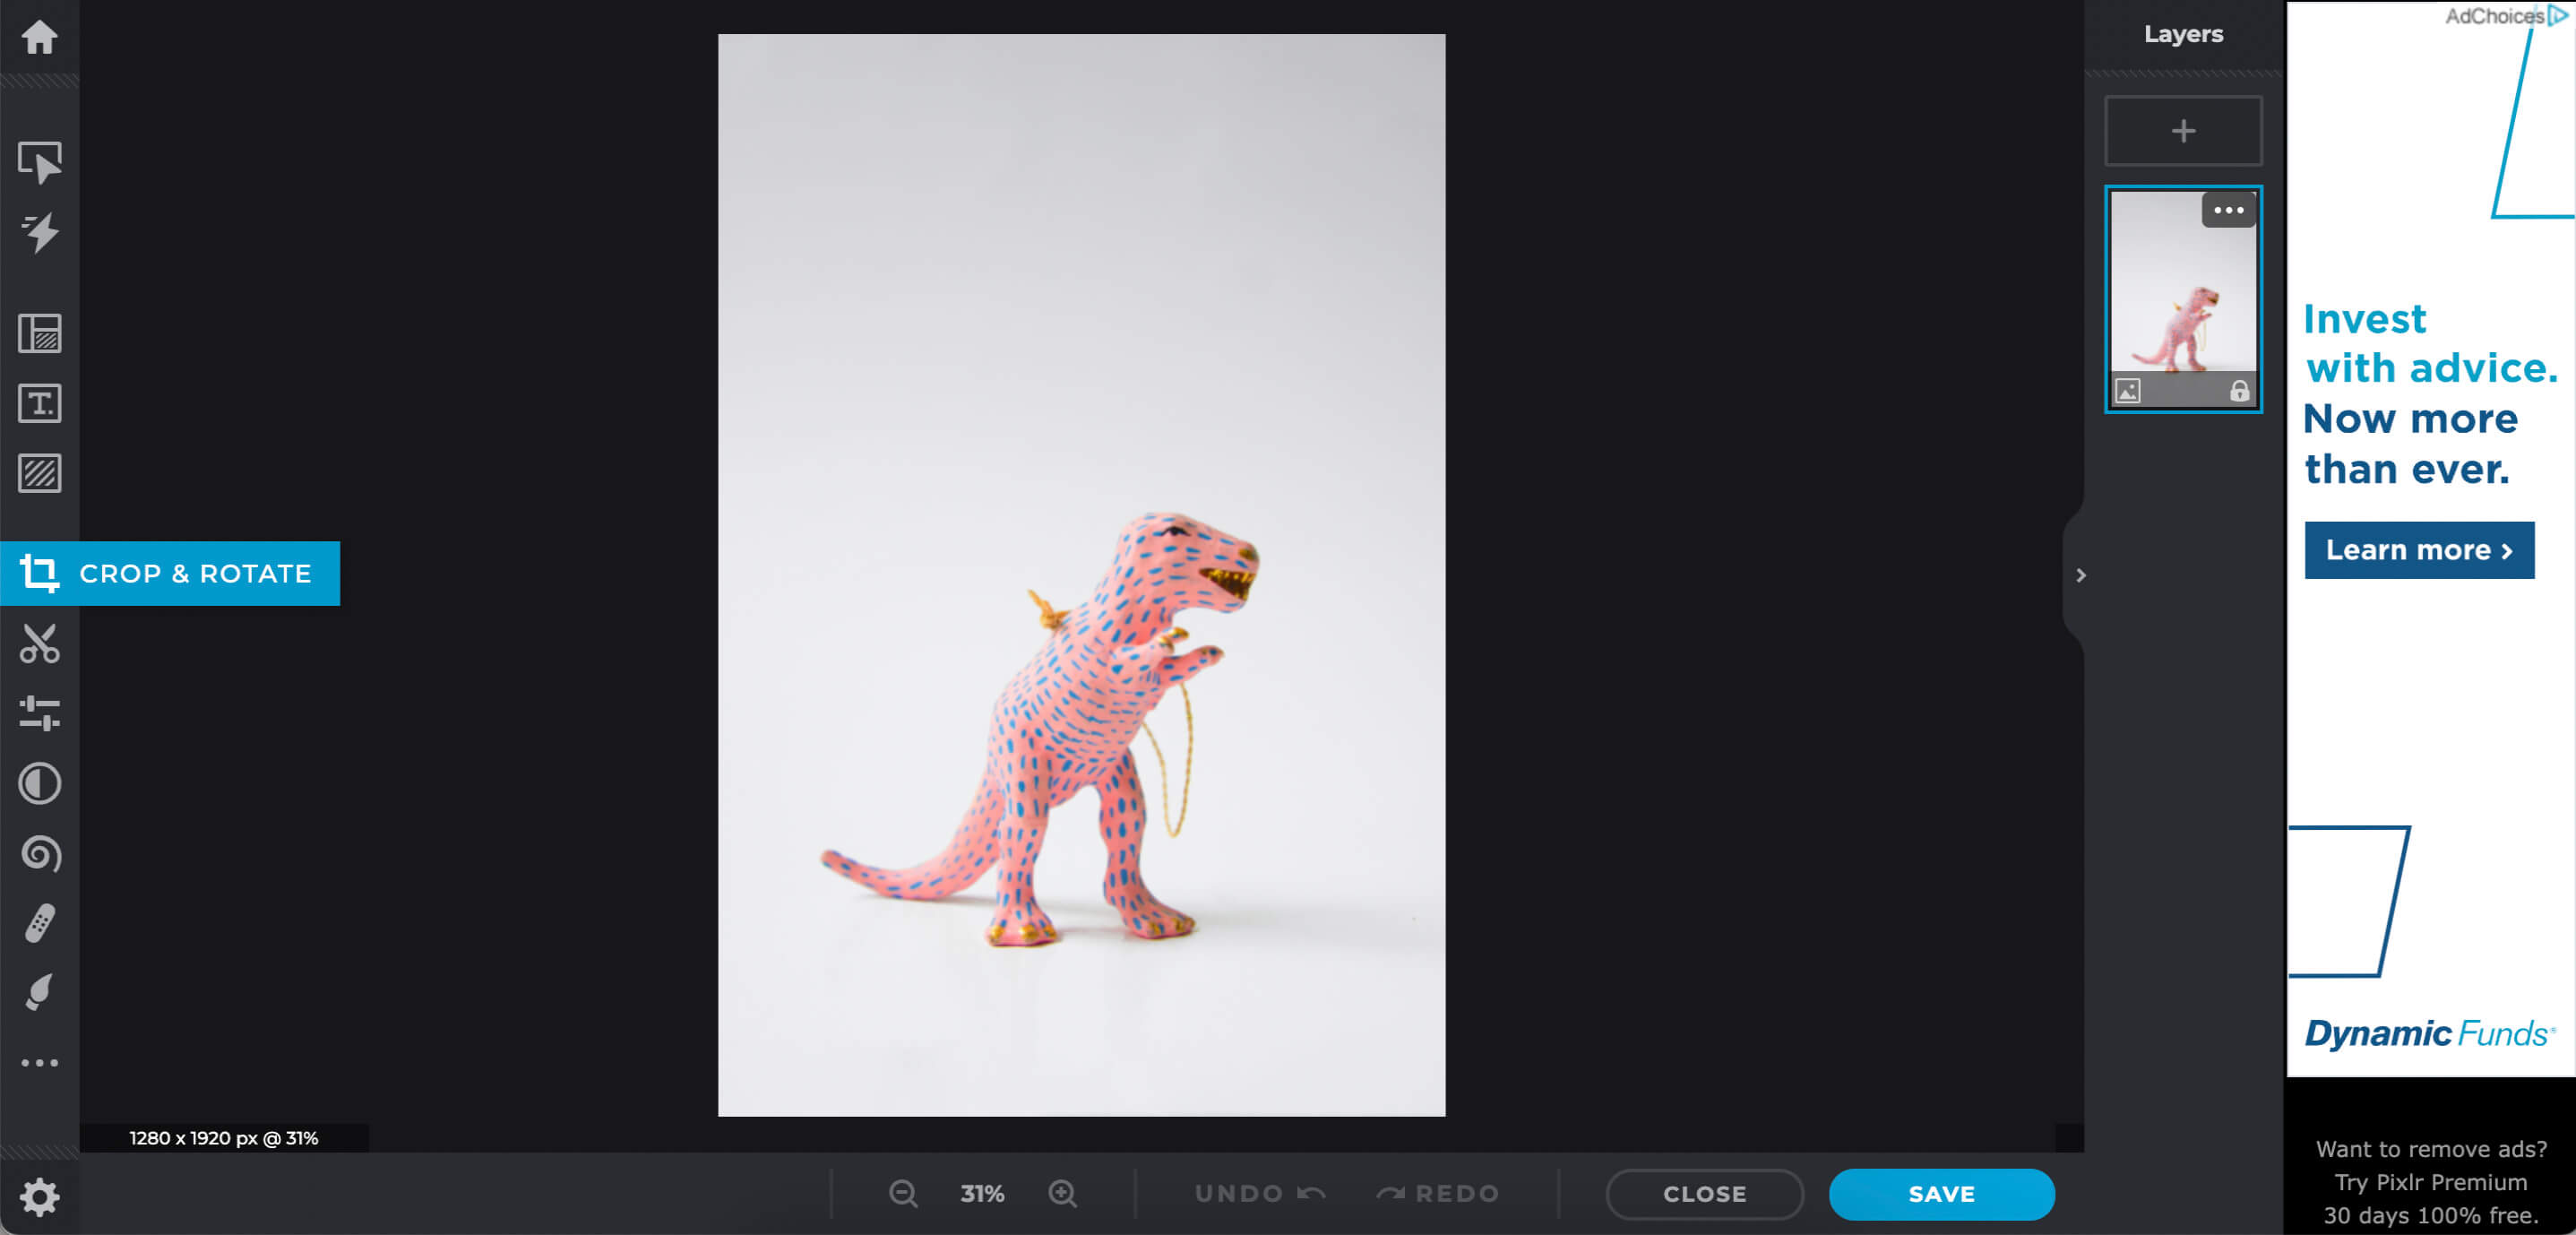The height and width of the screenshot is (1235, 2576).
Task: Collapse the Layers panel with the chevron
Action: [x=2081, y=575]
